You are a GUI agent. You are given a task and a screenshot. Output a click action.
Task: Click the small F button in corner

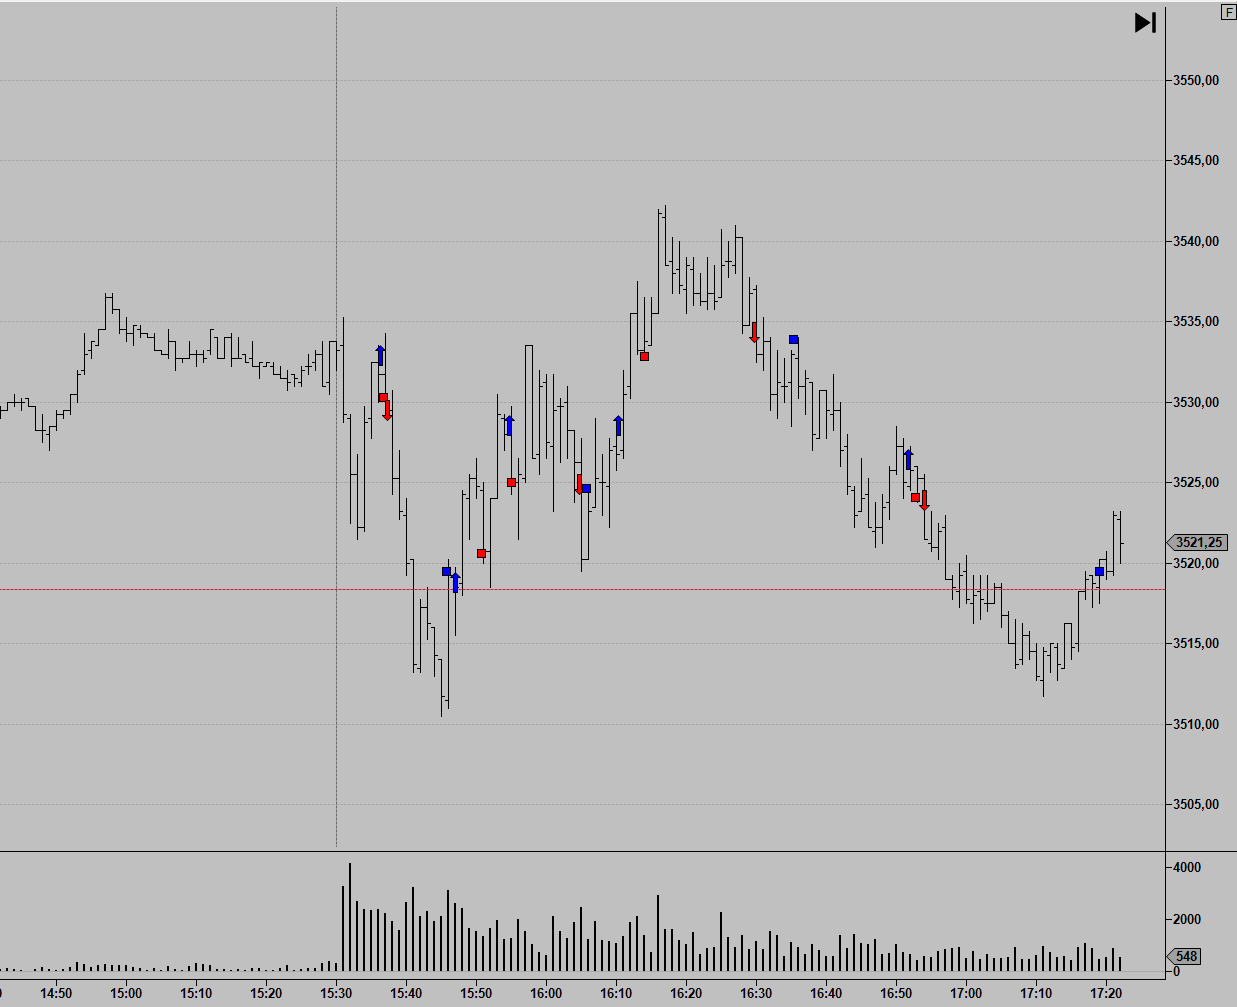point(1229,12)
